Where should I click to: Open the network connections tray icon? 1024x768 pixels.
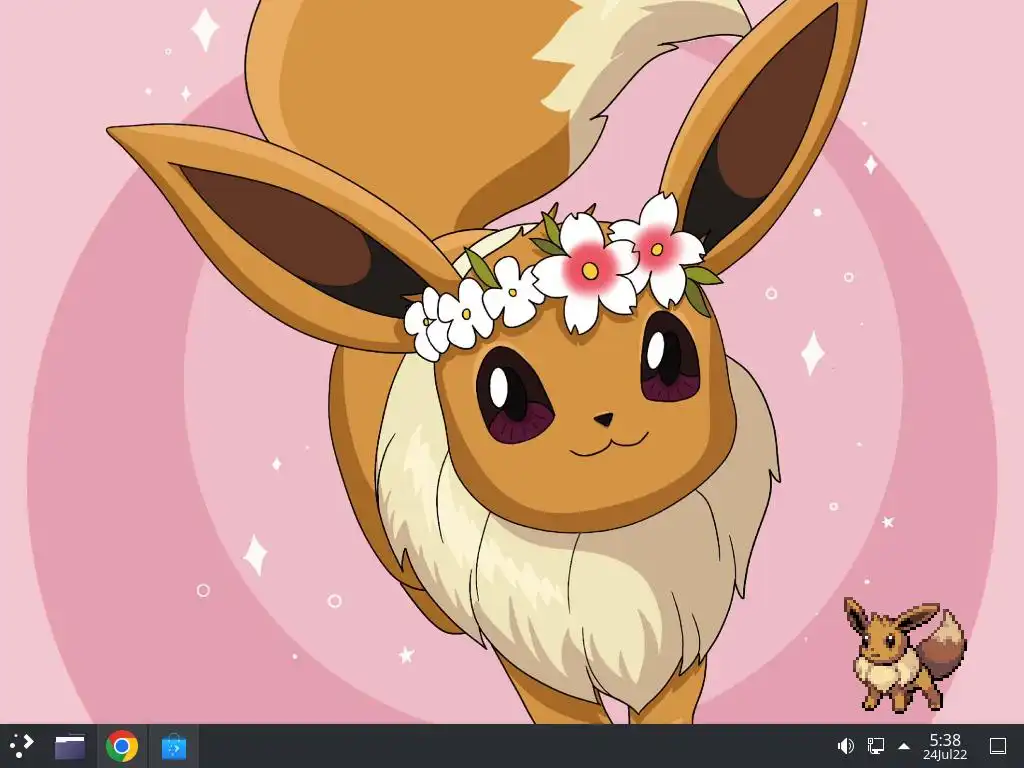tap(875, 746)
